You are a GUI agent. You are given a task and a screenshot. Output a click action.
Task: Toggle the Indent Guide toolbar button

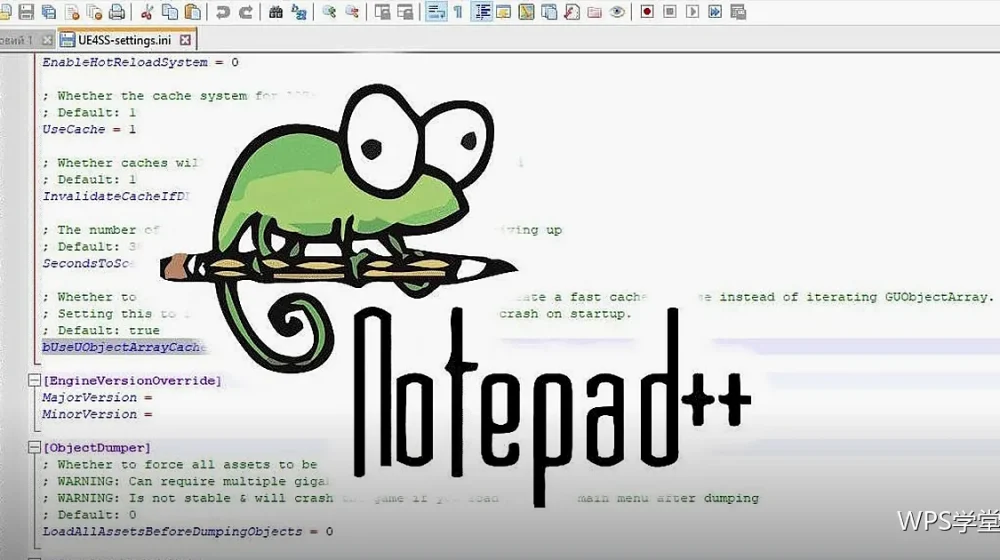(x=482, y=11)
